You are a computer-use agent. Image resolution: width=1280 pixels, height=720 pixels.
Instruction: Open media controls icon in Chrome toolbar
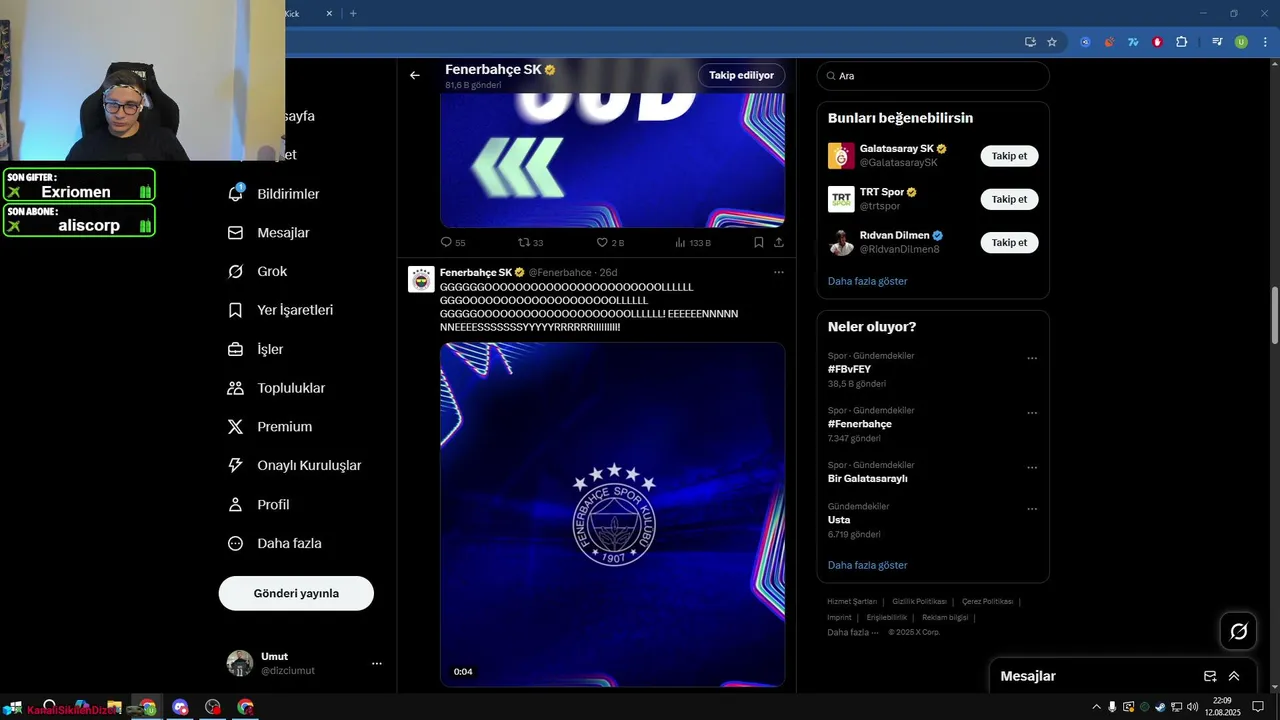point(1217,42)
